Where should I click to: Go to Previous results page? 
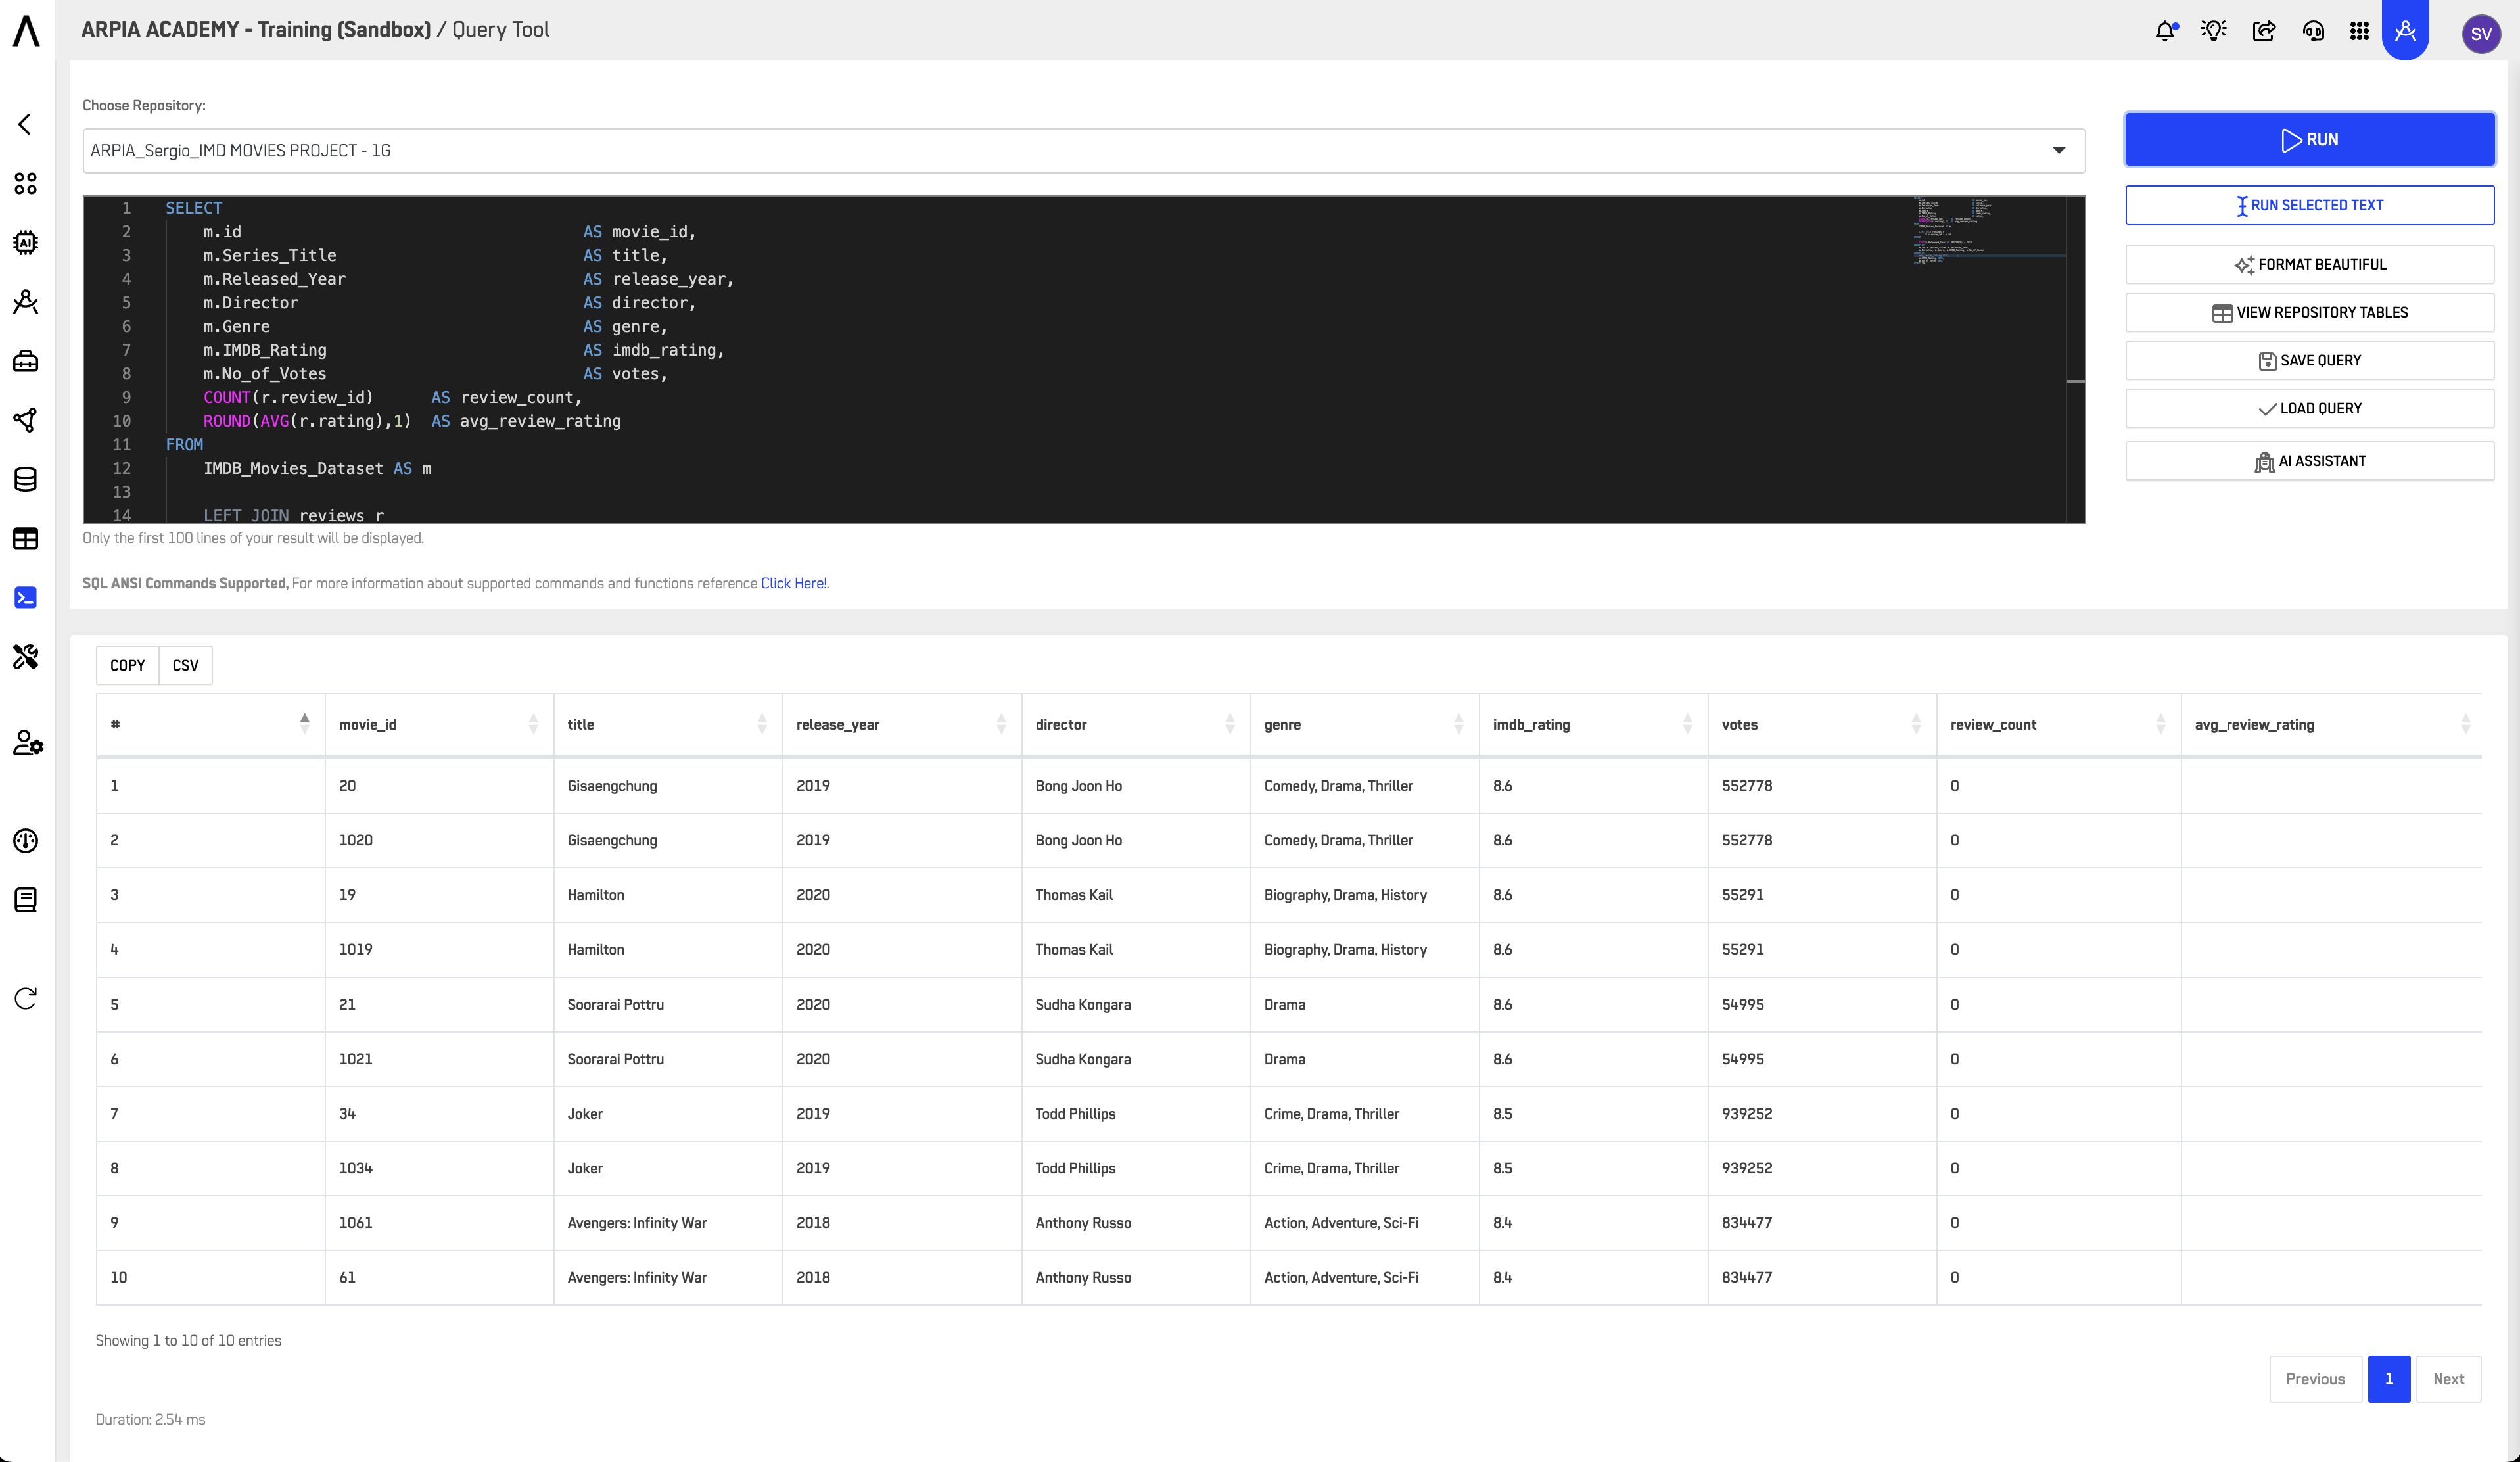(x=2315, y=1378)
